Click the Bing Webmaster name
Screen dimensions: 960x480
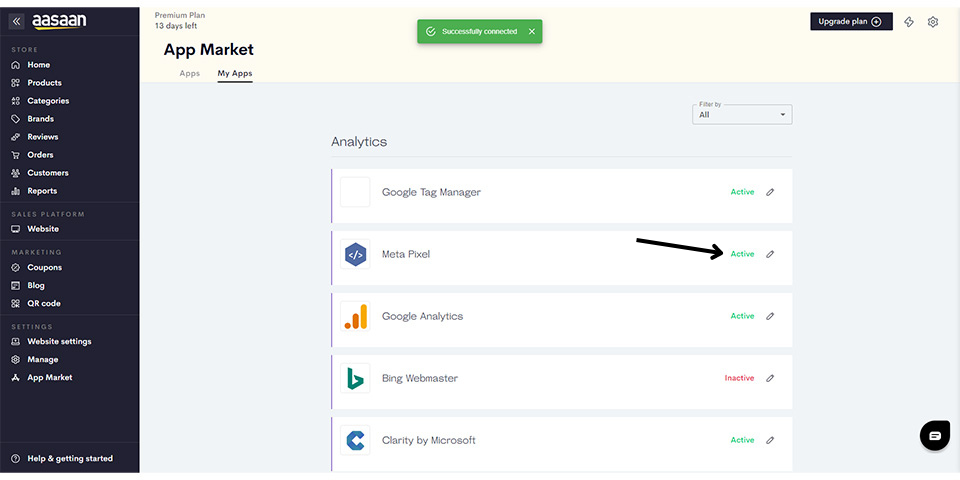419,378
